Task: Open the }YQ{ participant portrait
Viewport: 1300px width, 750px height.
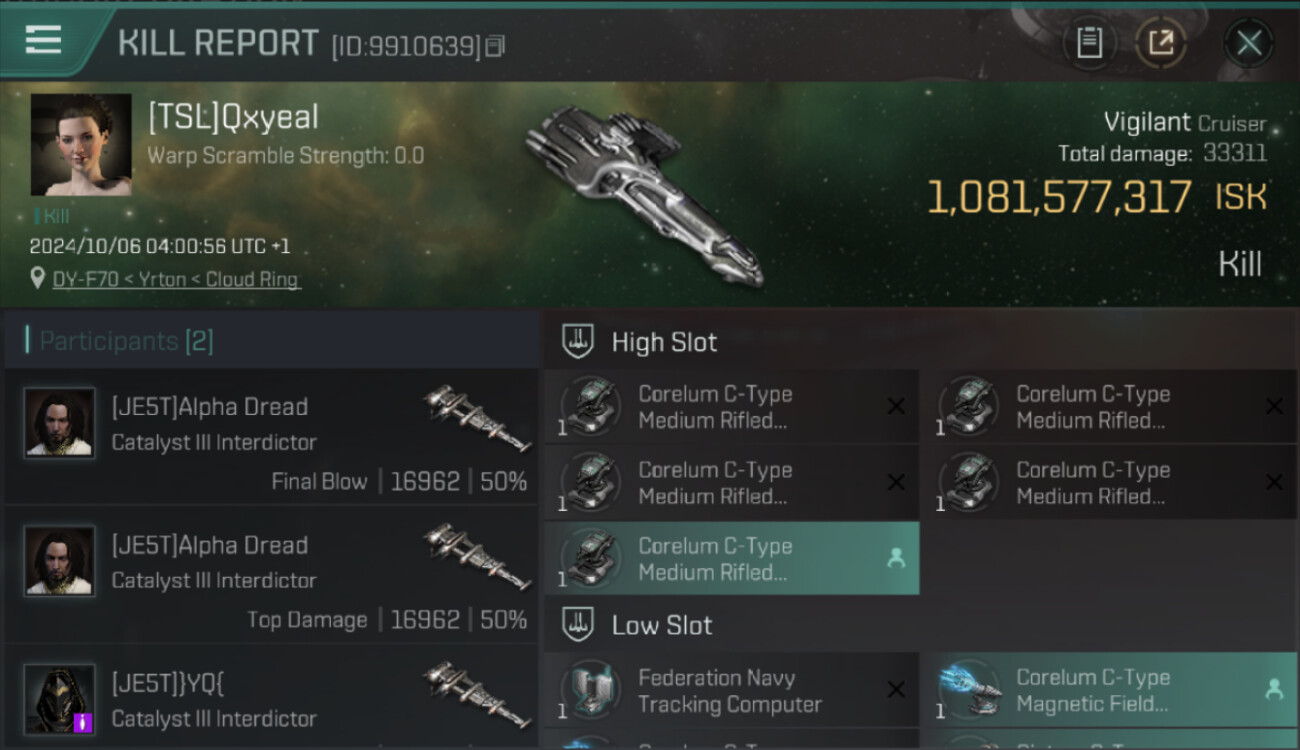Action: pos(60,699)
